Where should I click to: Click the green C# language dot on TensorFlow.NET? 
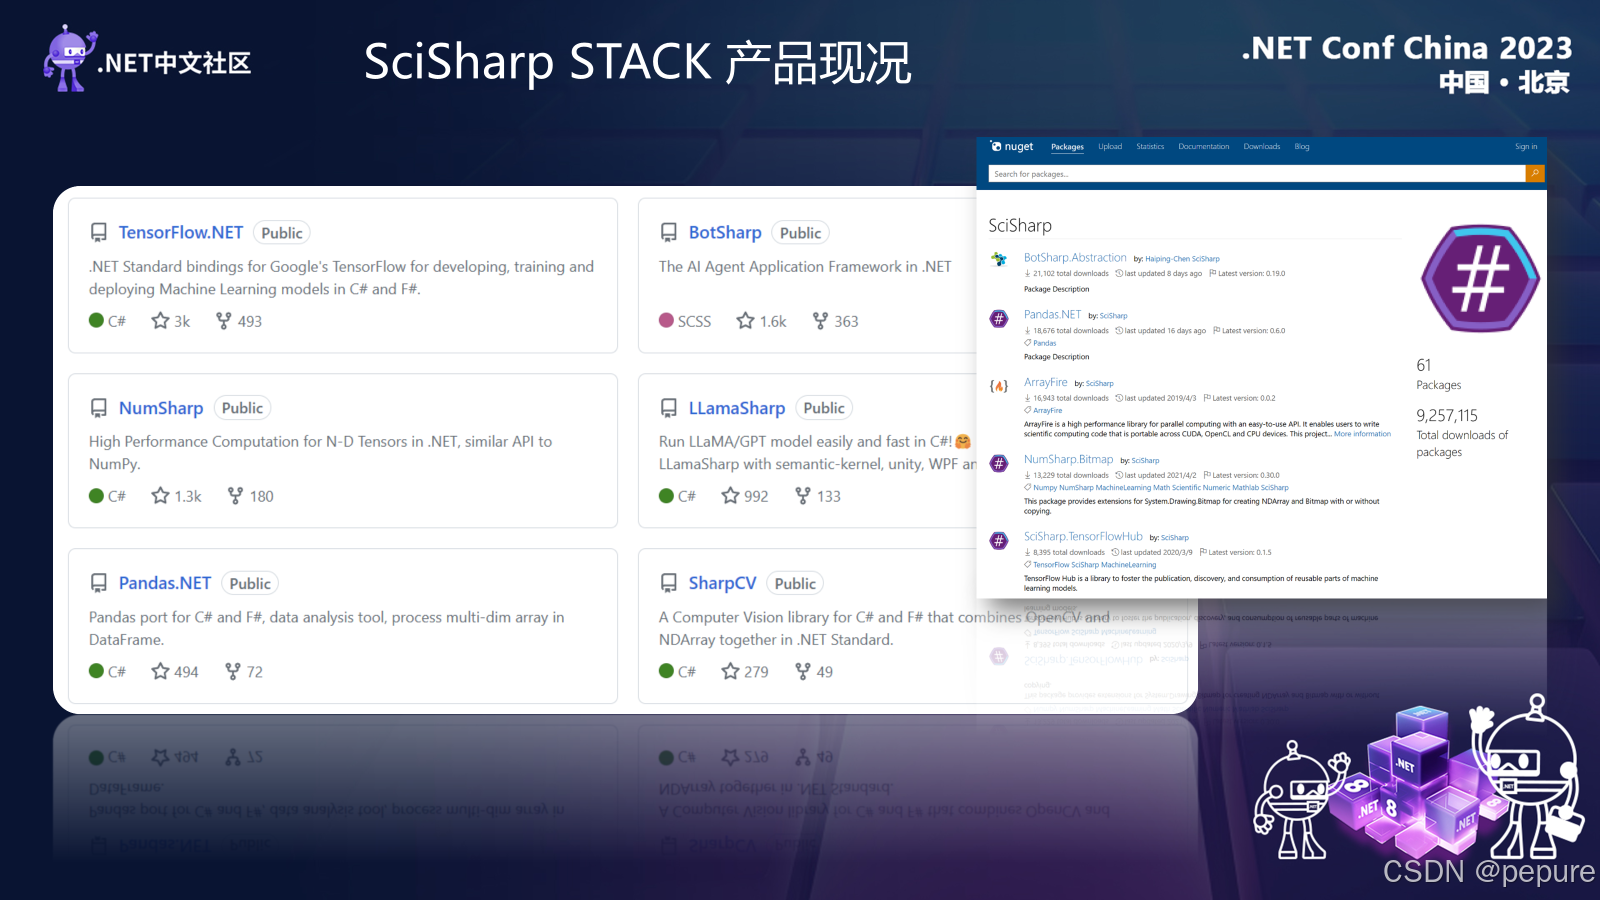point(97,320)
